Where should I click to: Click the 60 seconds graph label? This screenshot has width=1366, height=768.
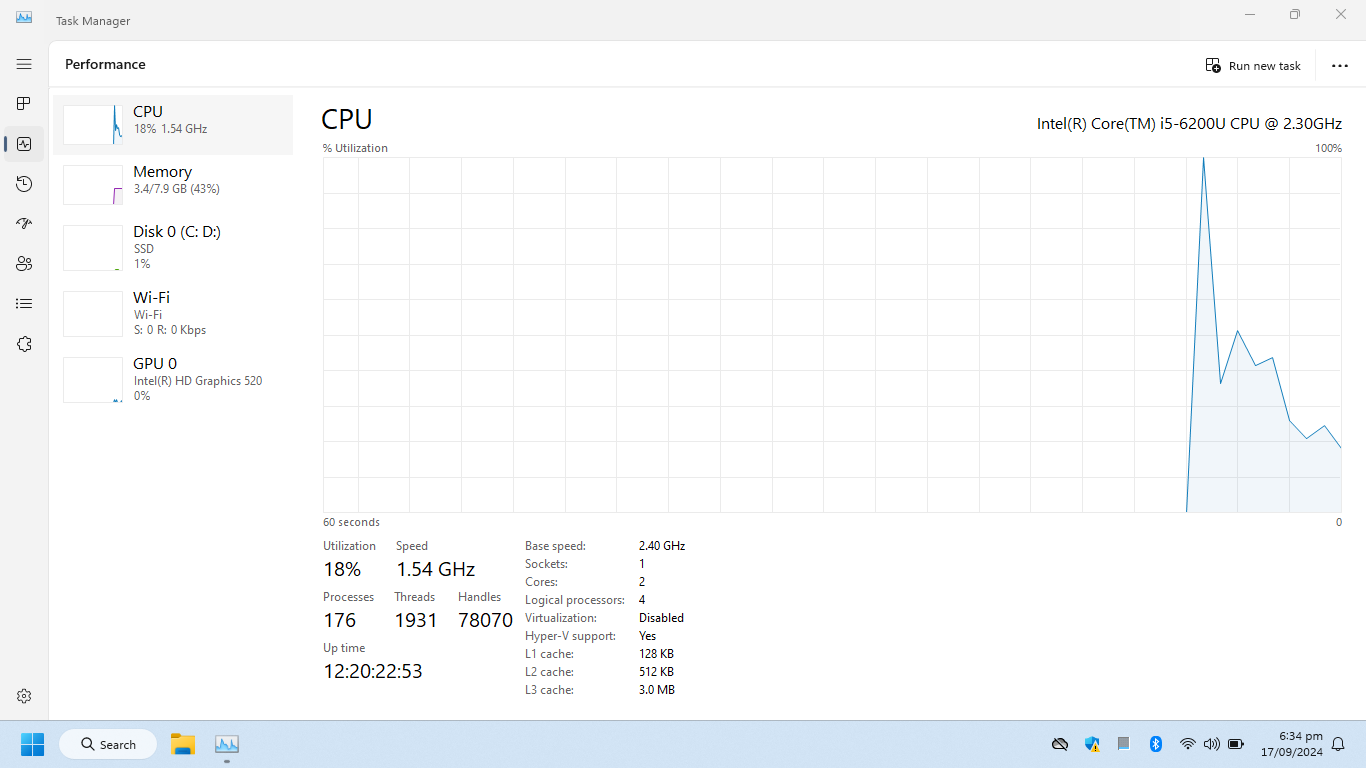[x=351, y=522]
